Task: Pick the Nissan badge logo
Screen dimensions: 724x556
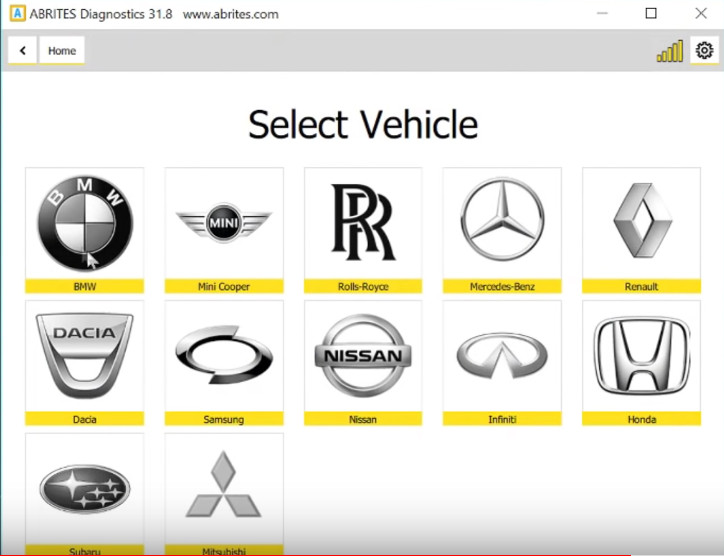Action: point(363,356)
